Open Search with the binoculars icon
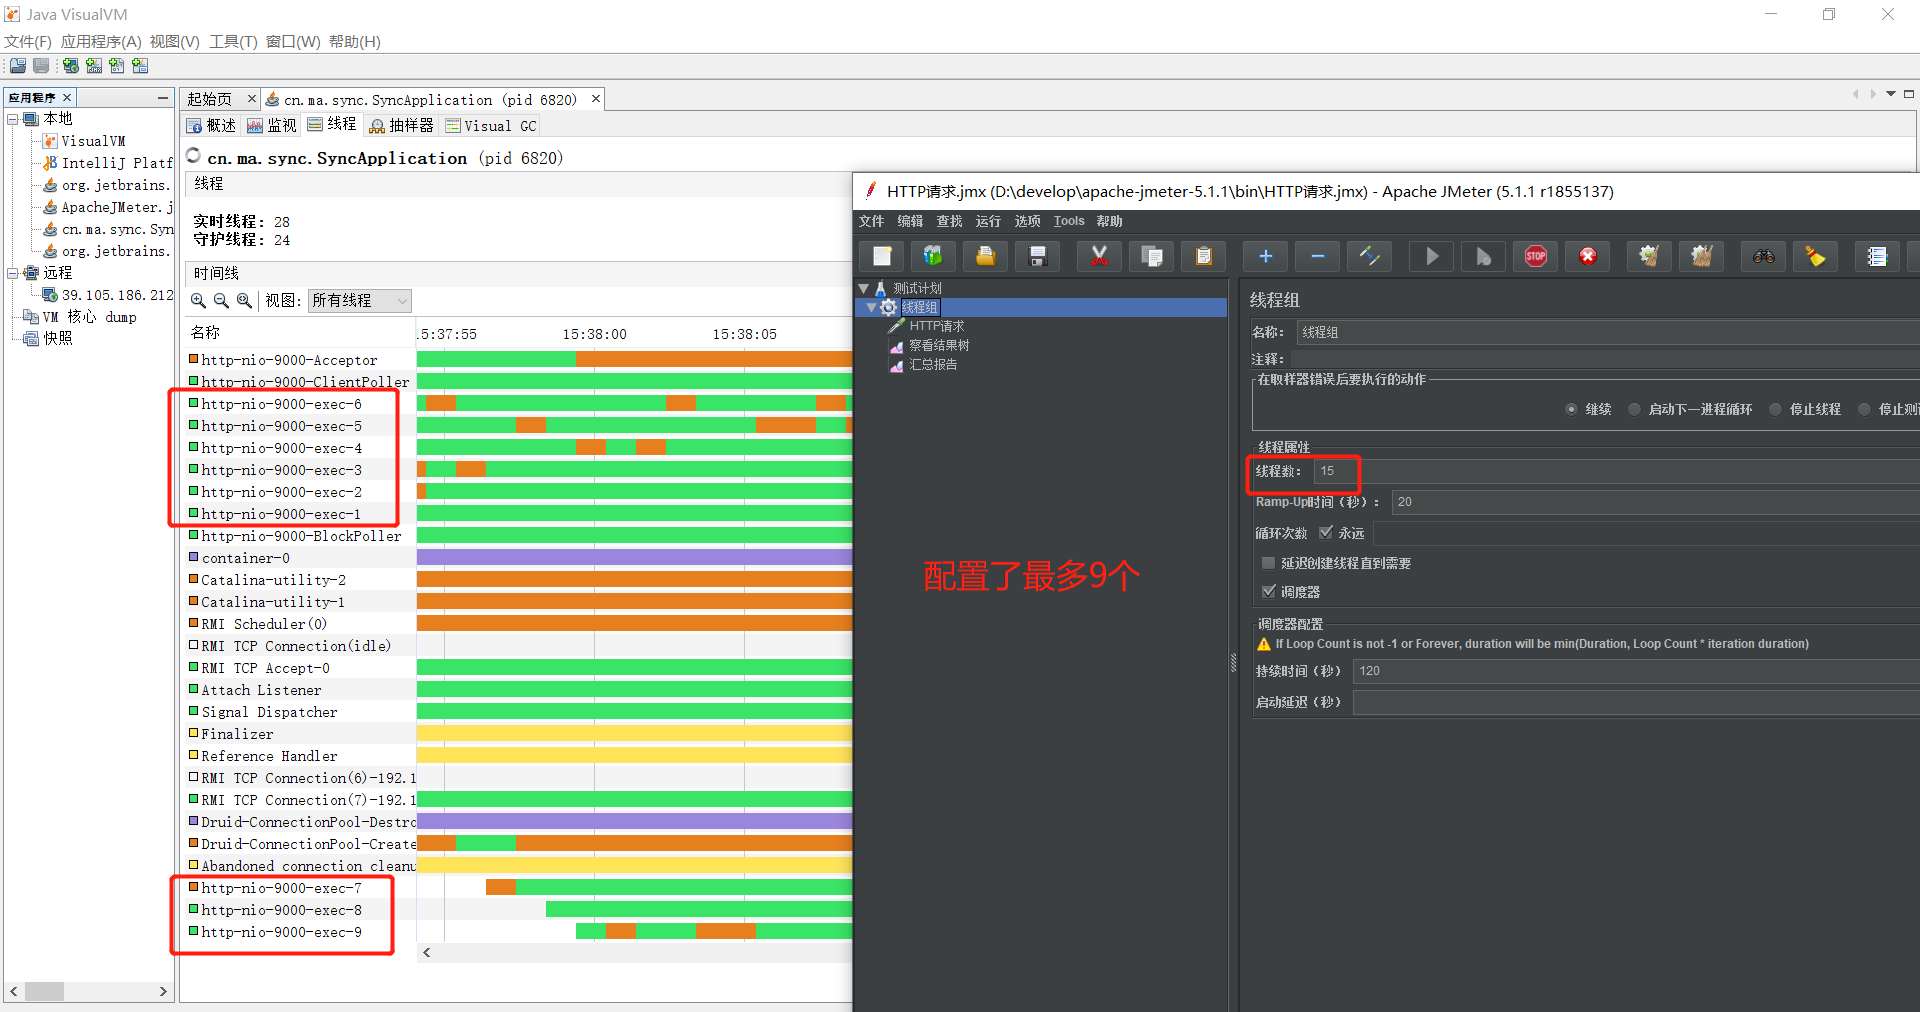The width and height of the screenshot is (1920, 1012). tap(1763, 257)
